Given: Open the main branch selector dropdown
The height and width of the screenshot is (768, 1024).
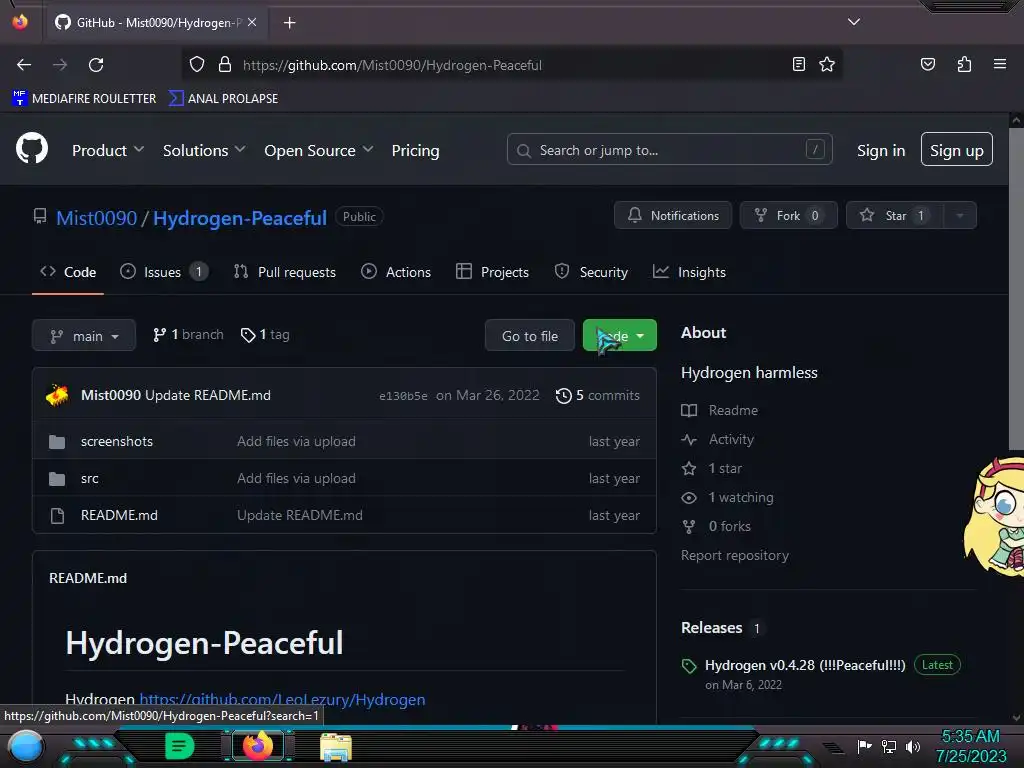Looking at the screenshot, I should [x=84, y=335].
